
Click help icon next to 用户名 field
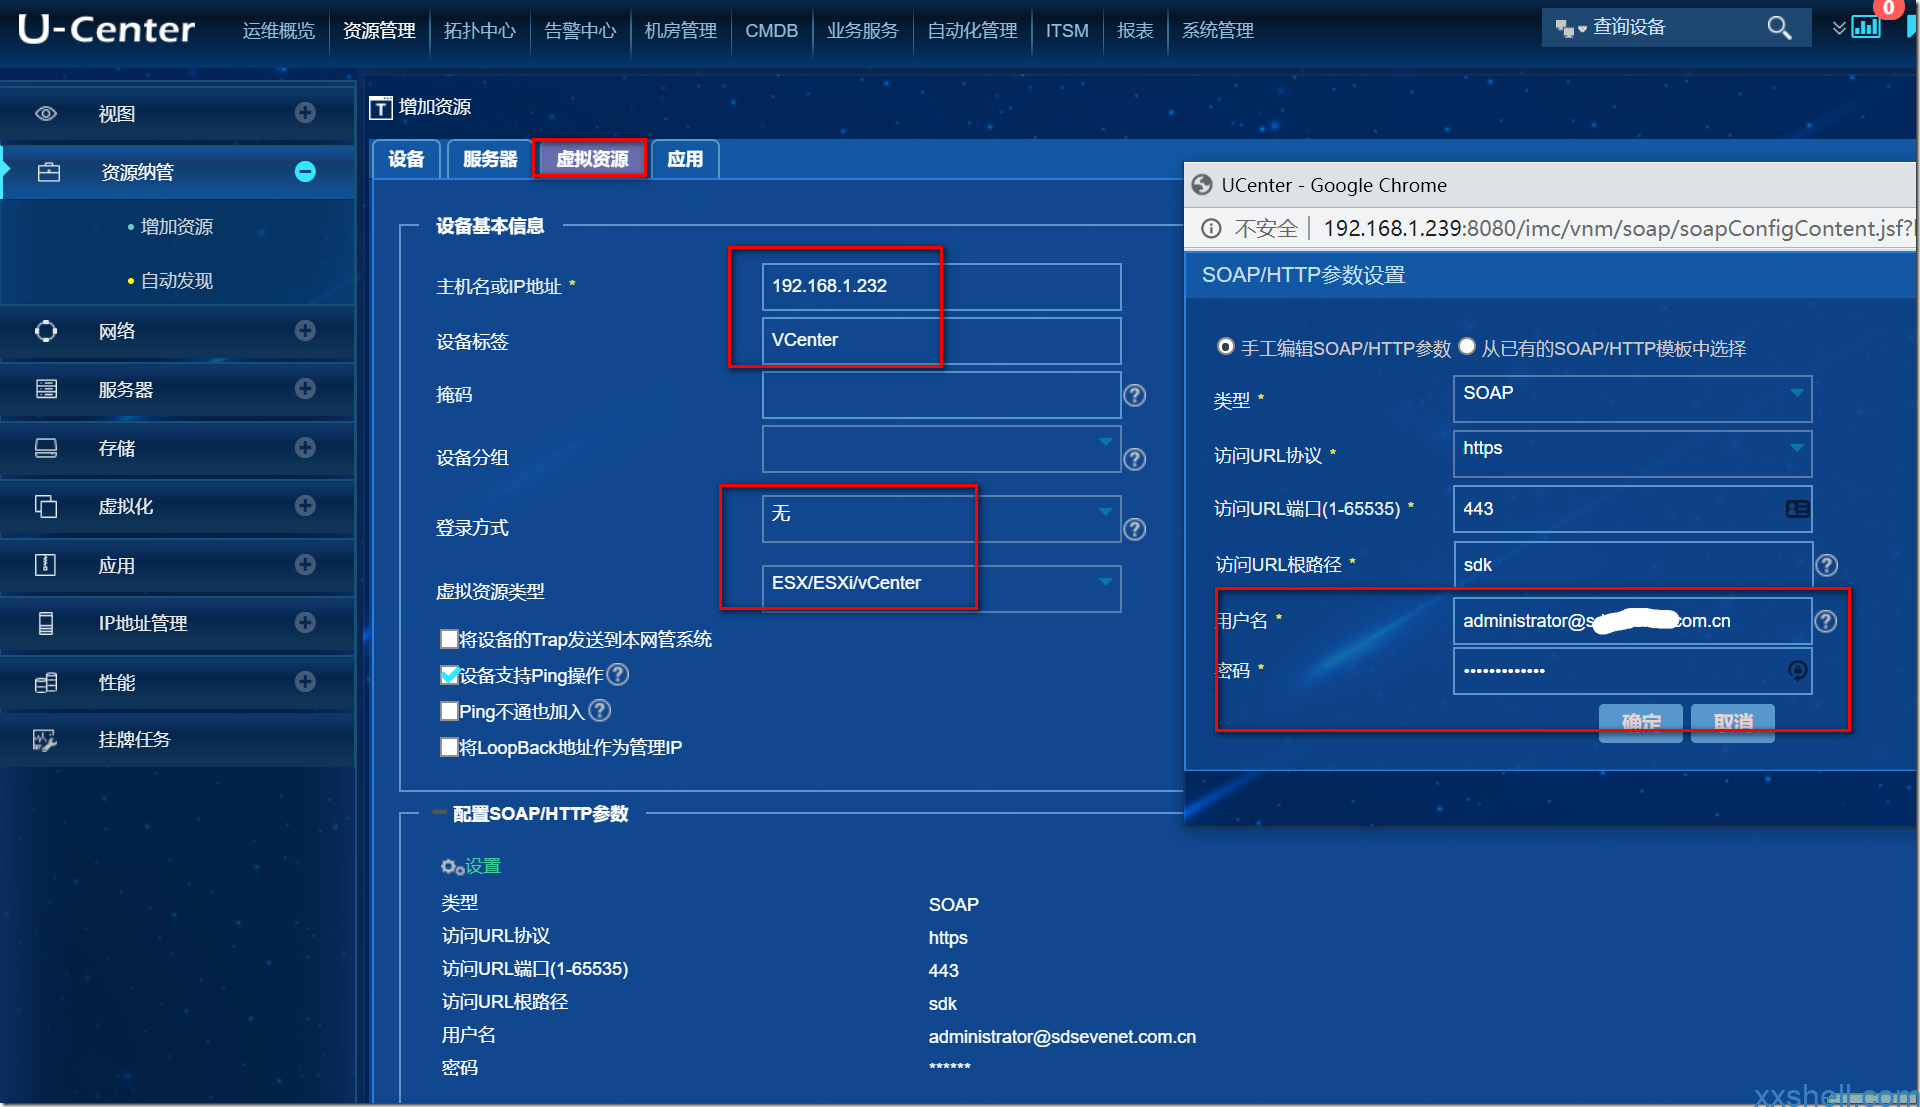pos(1825,622)
